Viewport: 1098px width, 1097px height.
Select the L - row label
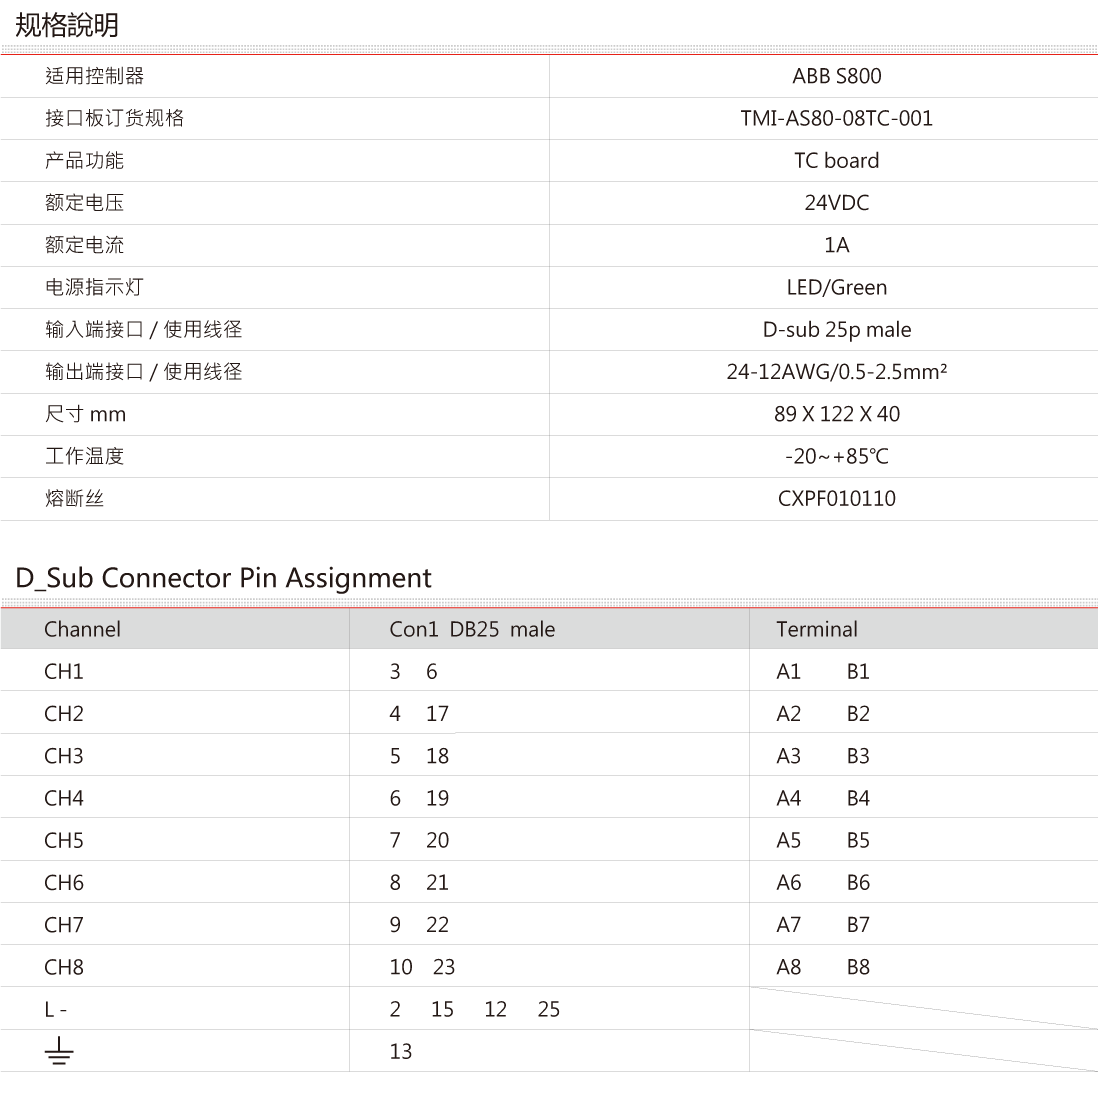56,1010
